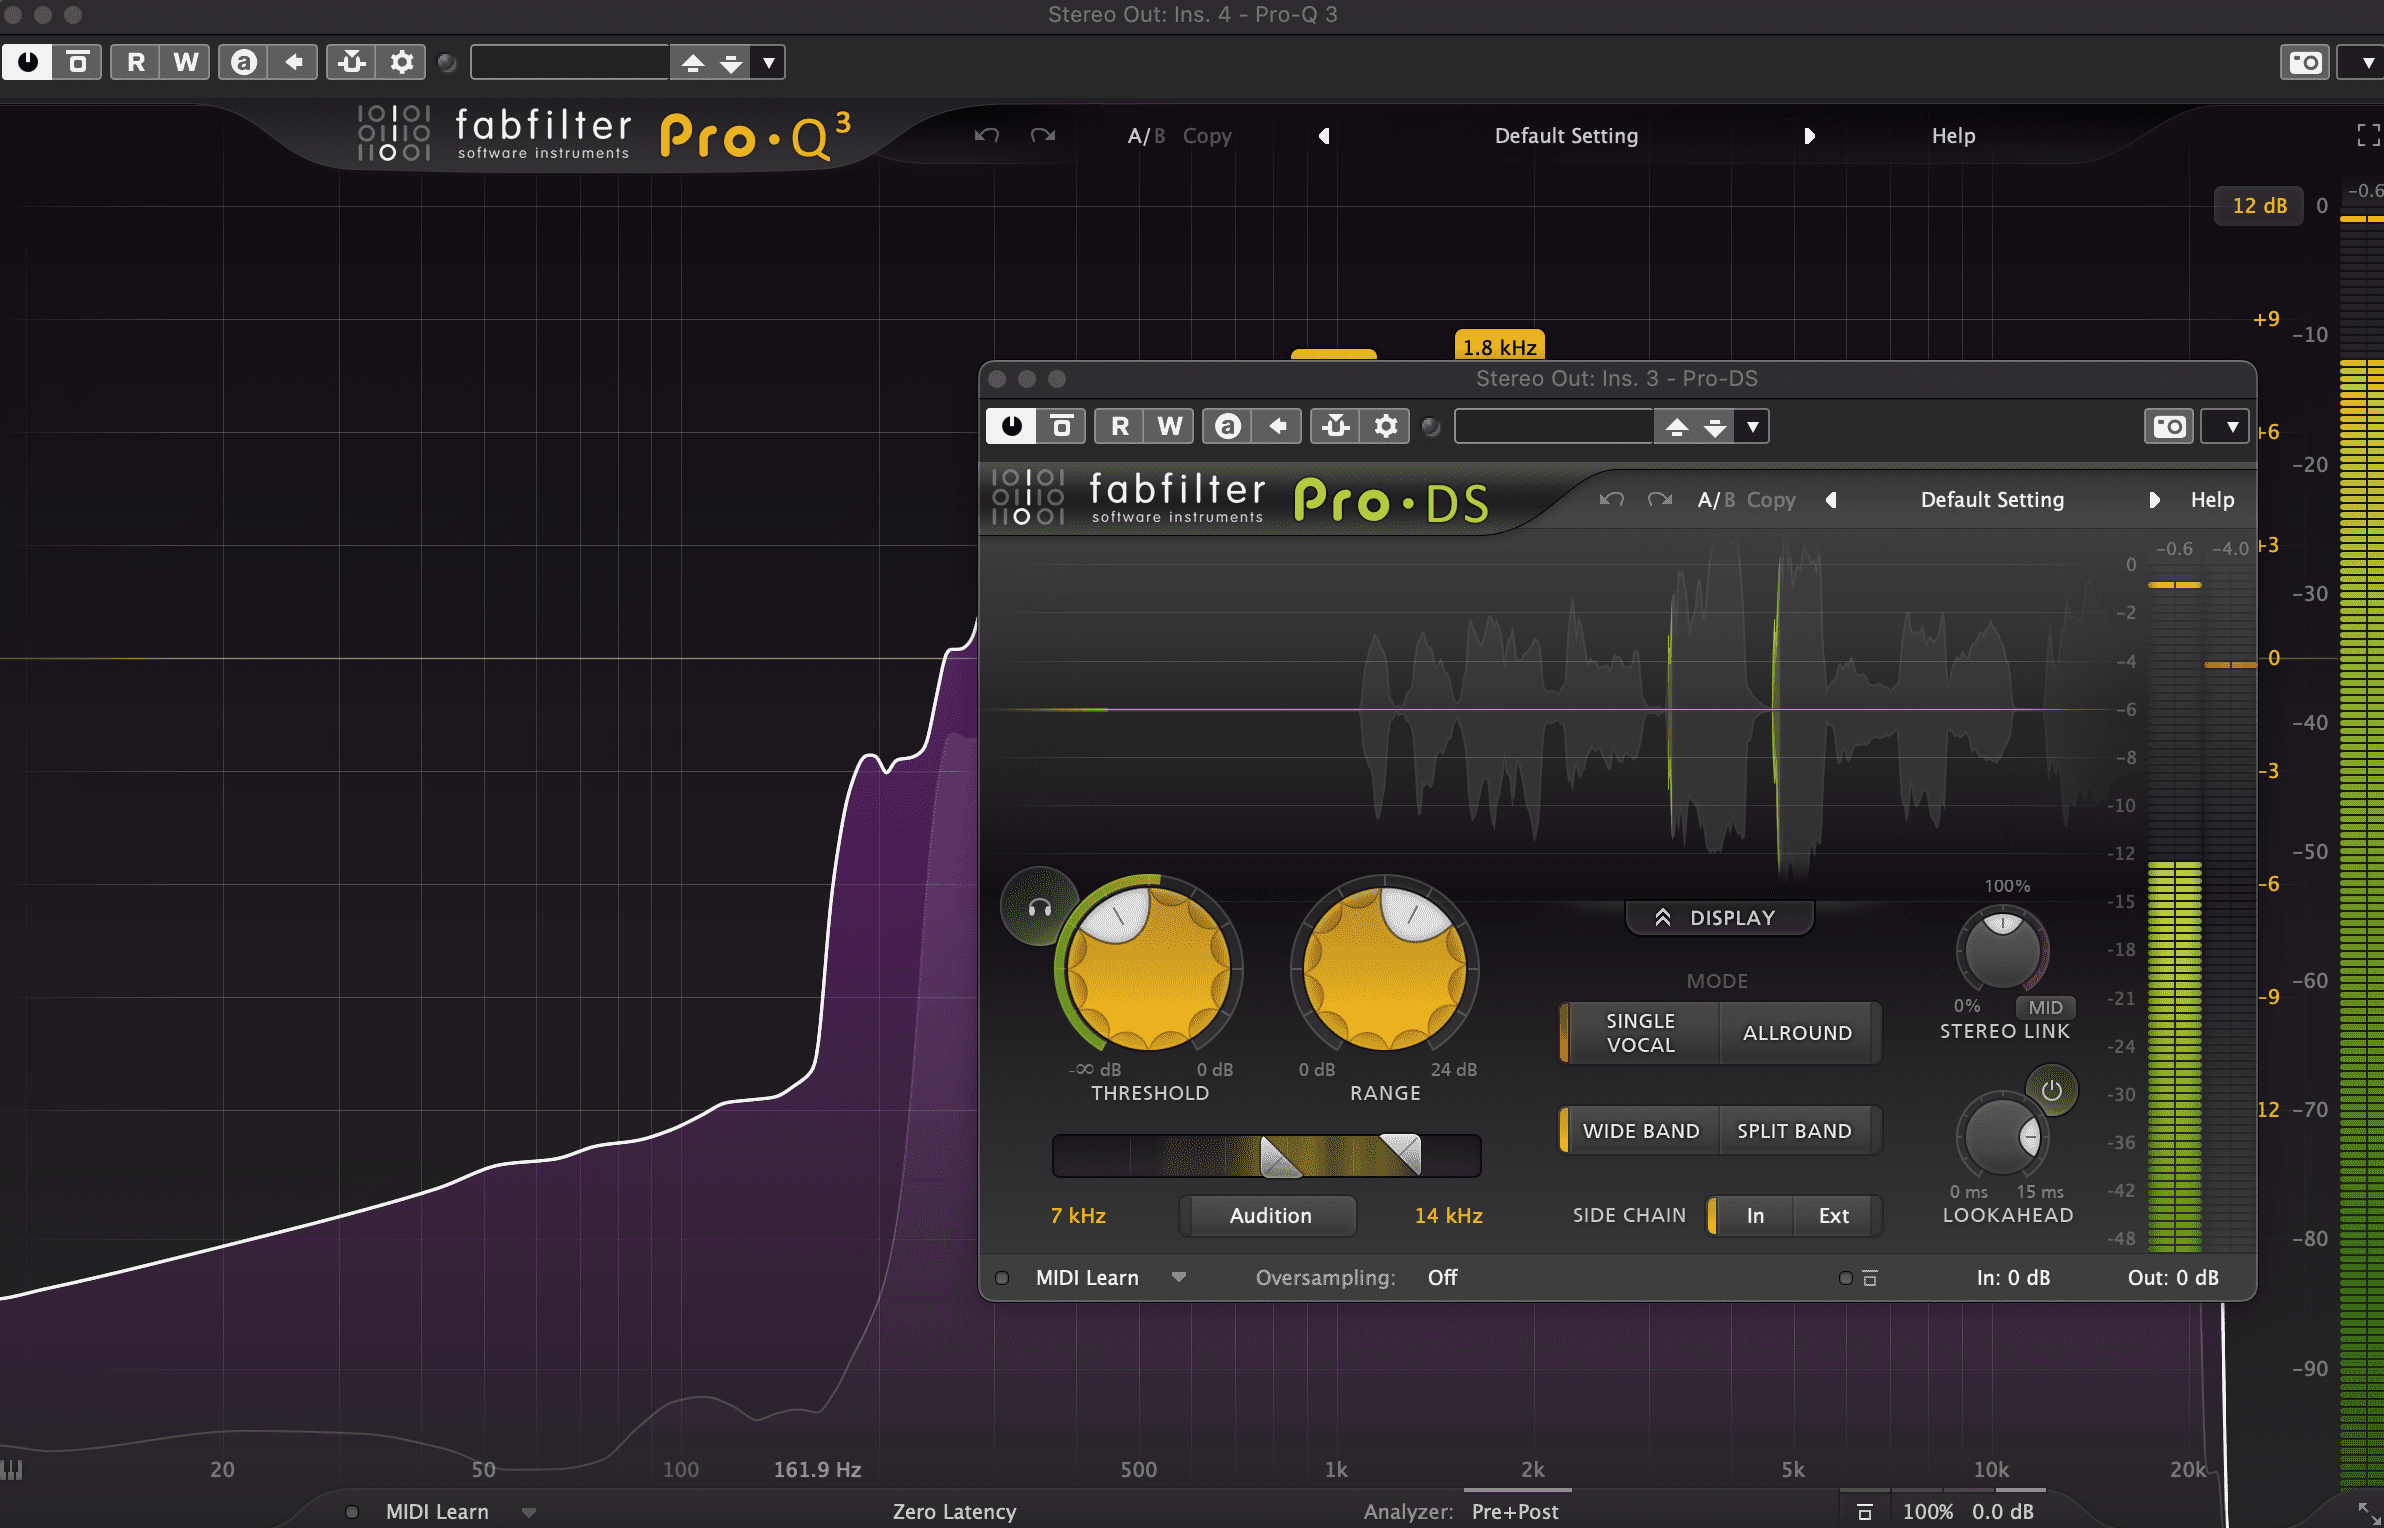Go to next Pro-Q 3 preset arrow
Screen dimensions: 2384x1528
pyautogui.click(x=1809, y=135)
